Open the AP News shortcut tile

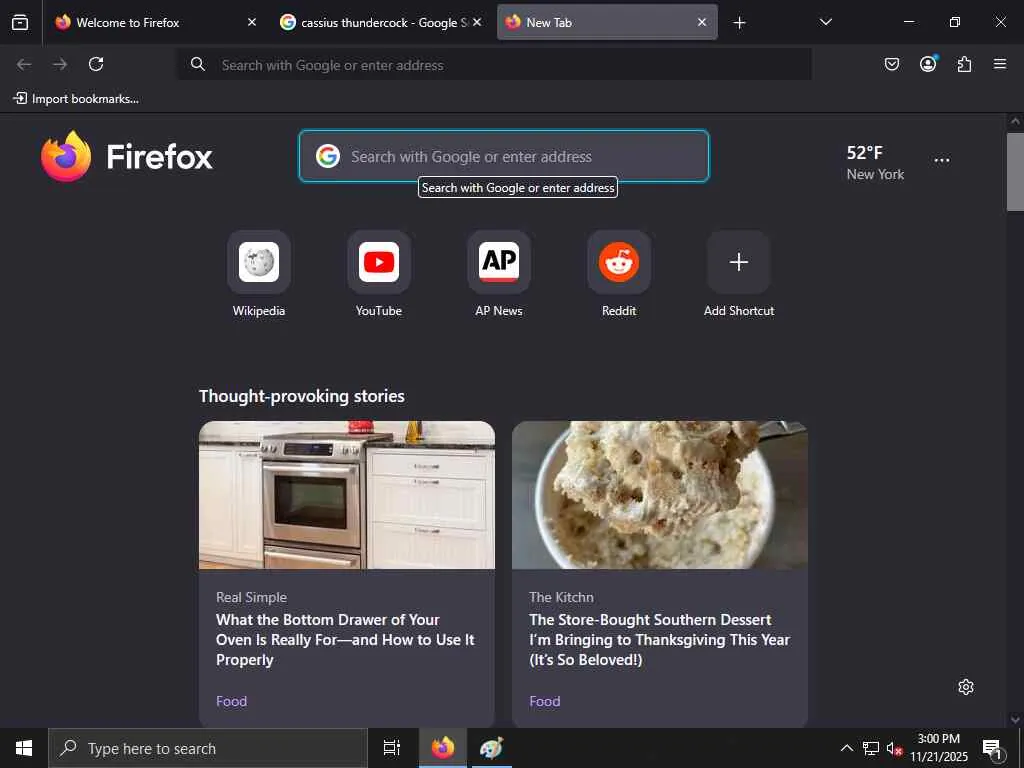pyautogui.click(x=499, y=262)
